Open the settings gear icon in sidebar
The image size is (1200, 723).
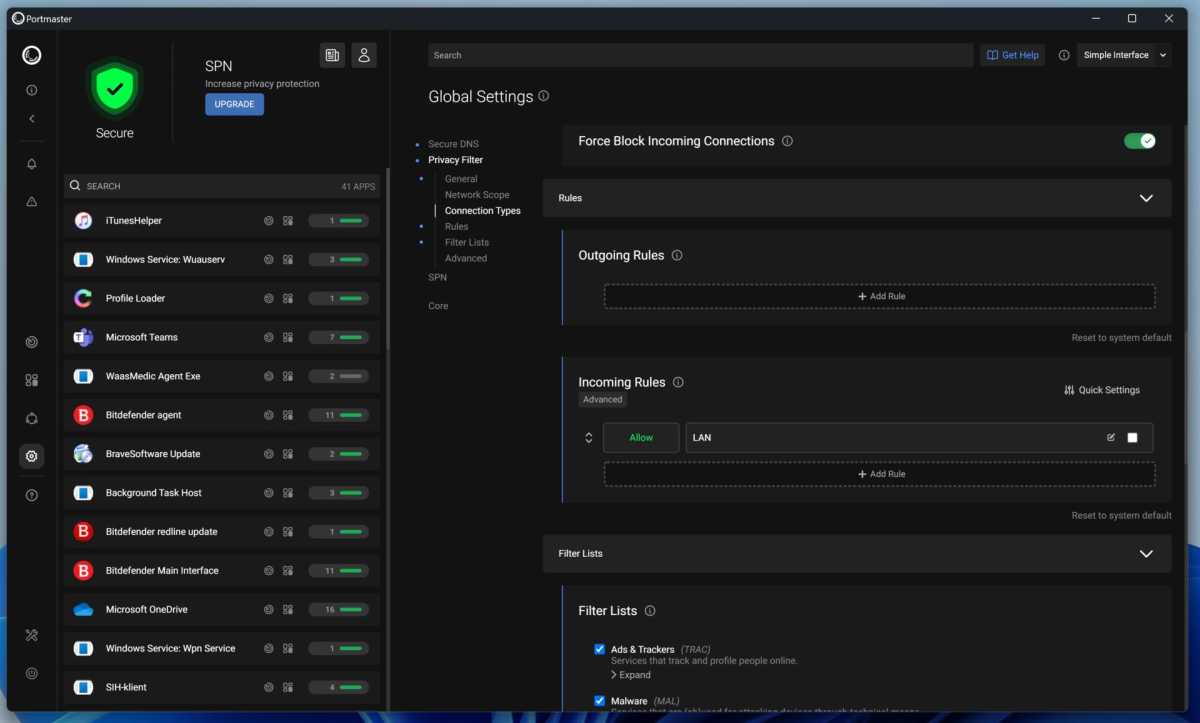(x=32, y=456)
